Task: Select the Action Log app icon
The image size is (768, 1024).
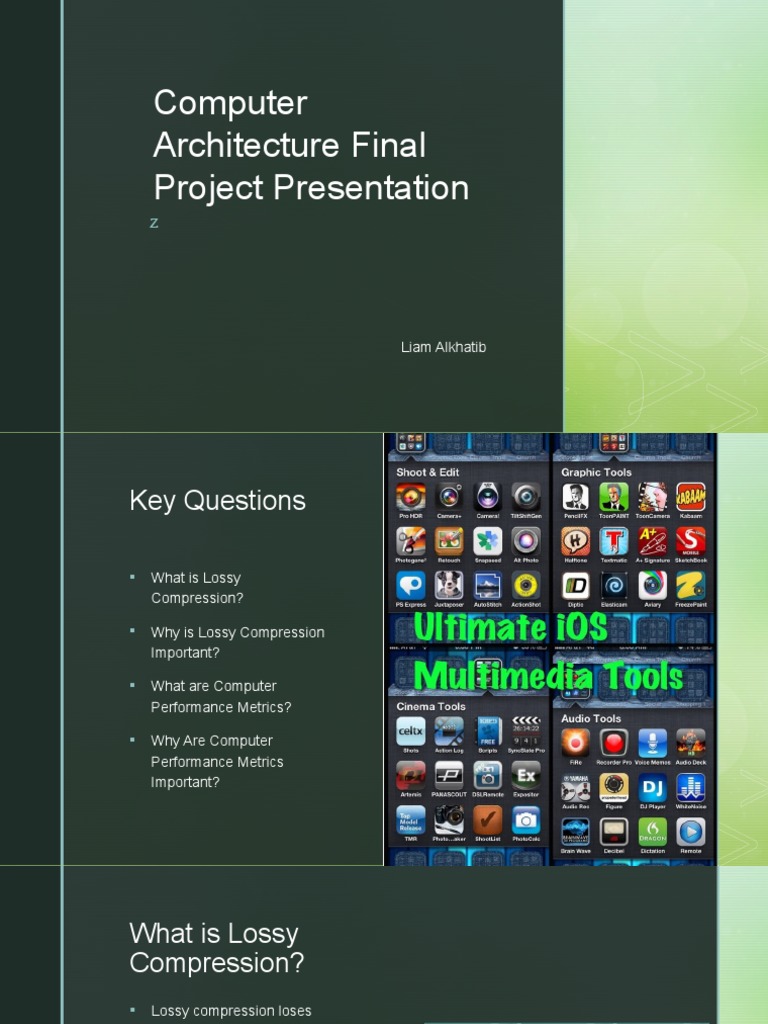Action: (449, 731)
